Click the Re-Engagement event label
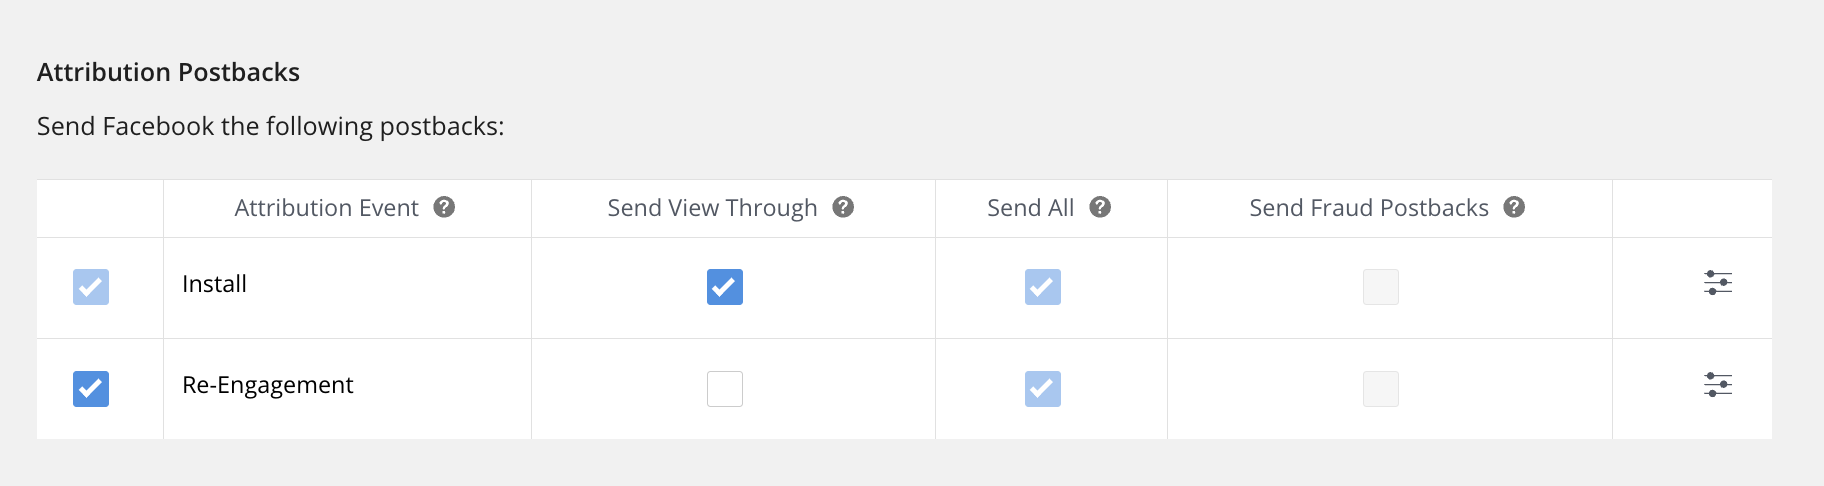 268,385
